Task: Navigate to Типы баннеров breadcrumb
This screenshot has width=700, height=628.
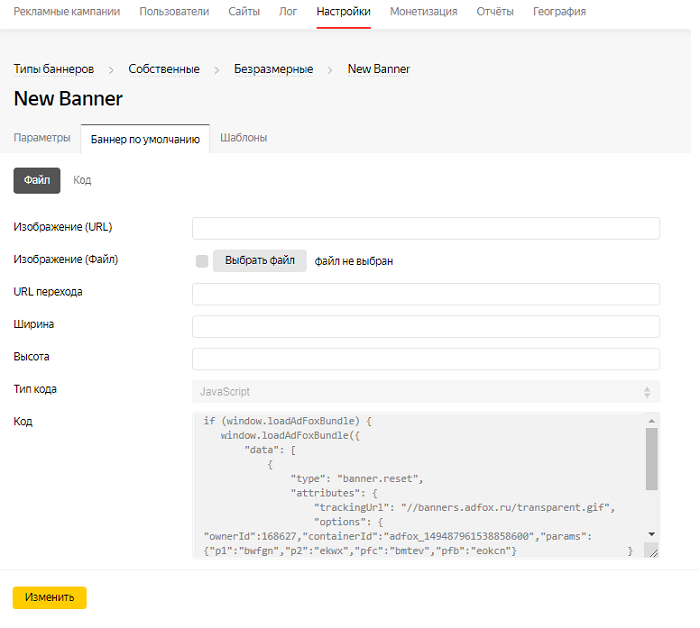Action: click(54, 69)
